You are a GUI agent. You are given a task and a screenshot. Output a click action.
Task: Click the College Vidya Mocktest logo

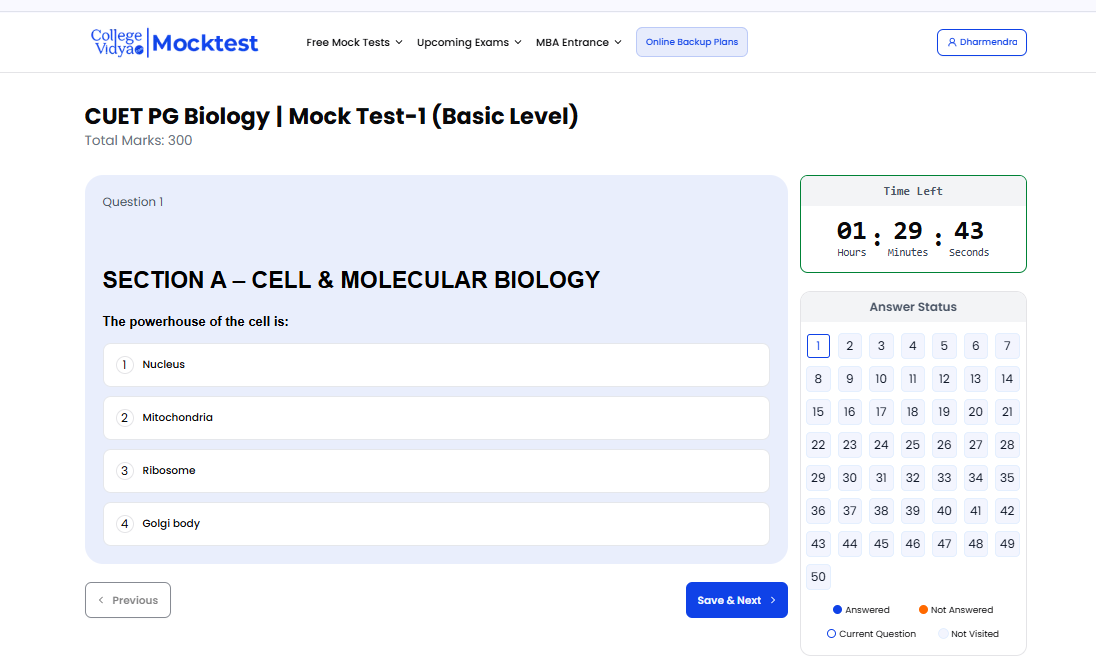[x=174, y=42]
